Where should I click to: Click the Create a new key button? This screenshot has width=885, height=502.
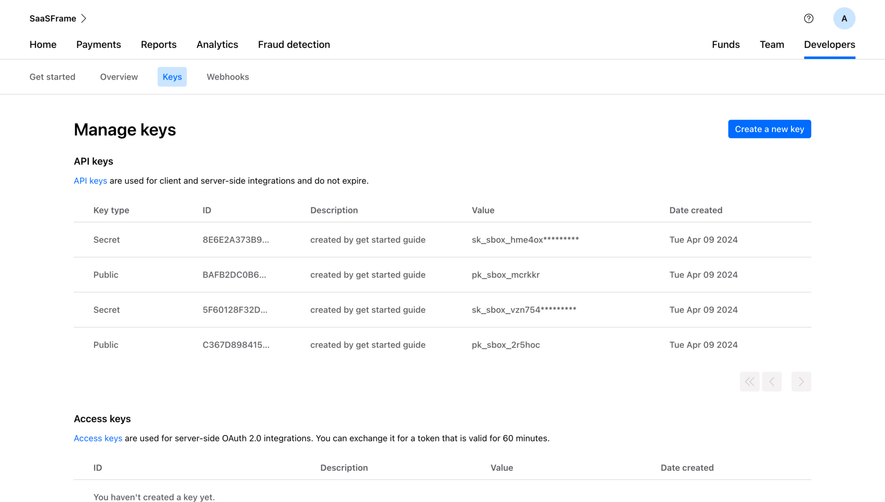coord(769,129)
